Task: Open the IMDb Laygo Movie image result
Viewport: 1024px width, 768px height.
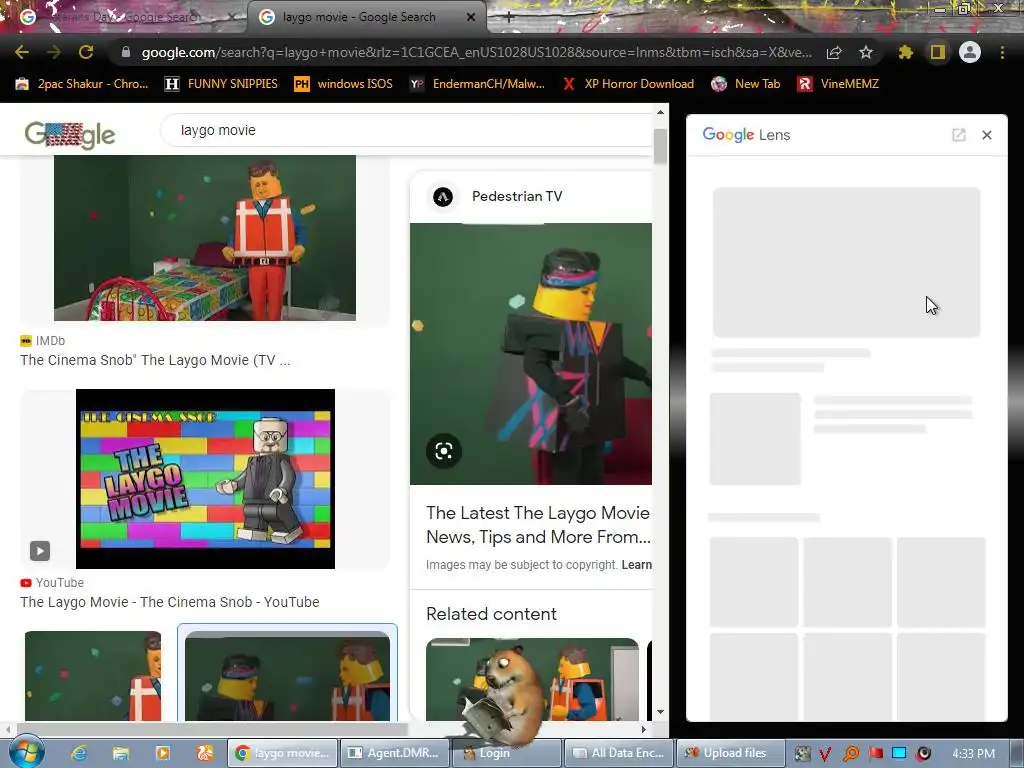Action: click(204, 238)
